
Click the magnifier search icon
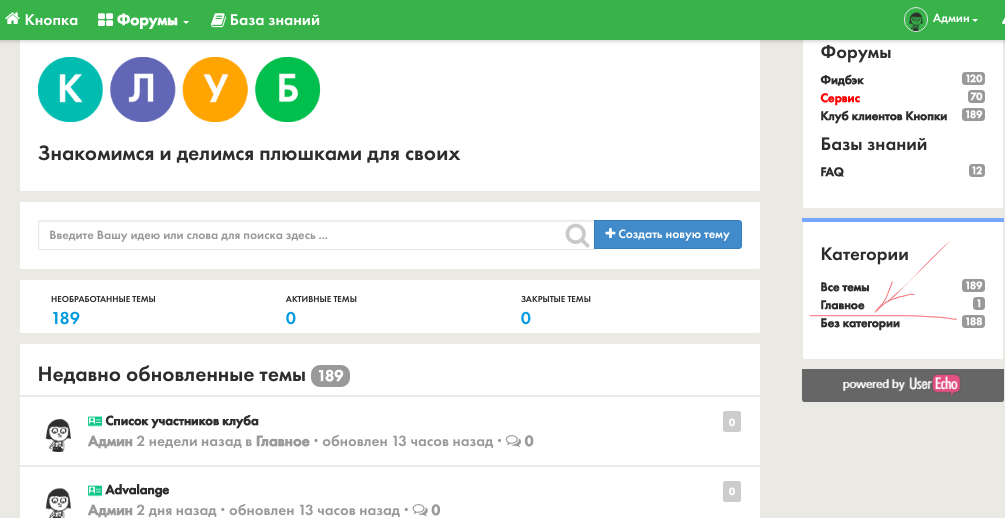(x=577, y=235)
